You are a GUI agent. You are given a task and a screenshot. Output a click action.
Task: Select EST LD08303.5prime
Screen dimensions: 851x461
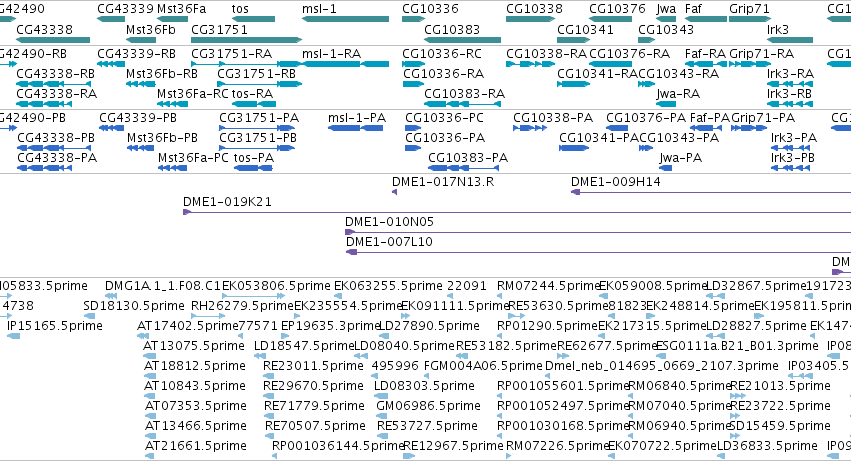pyautogui.click(x=380, y=396)
